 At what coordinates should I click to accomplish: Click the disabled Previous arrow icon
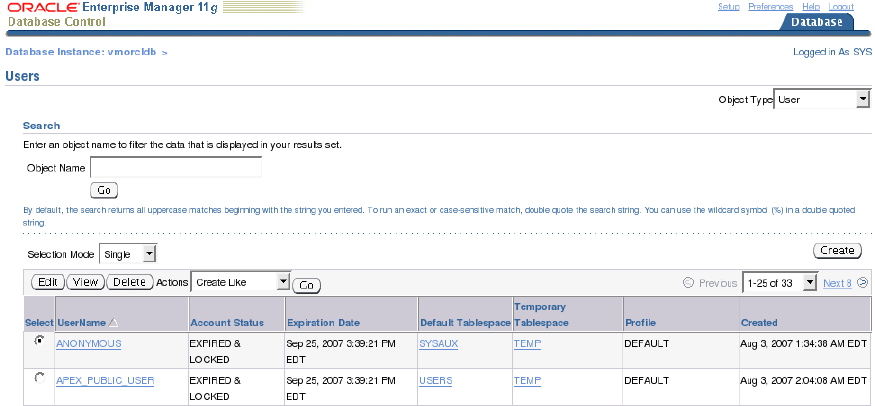coord(689,283)
